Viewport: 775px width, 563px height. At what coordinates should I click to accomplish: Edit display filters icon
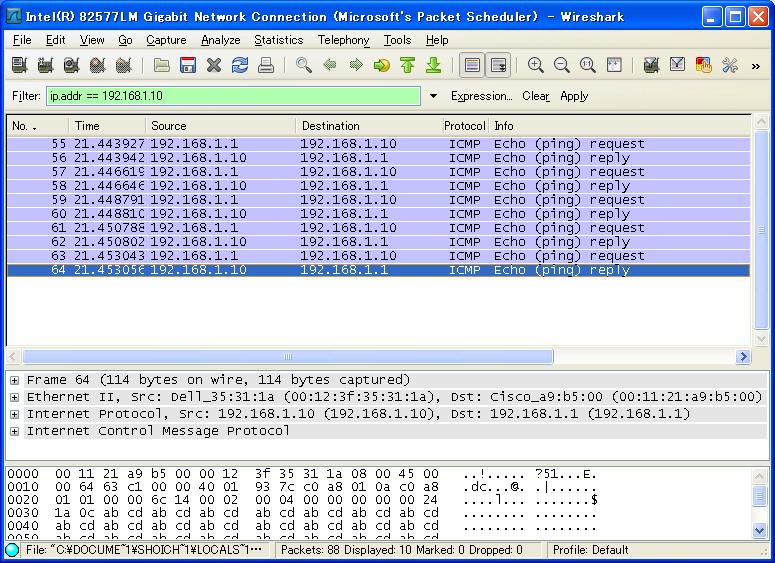tap(678, 65)
